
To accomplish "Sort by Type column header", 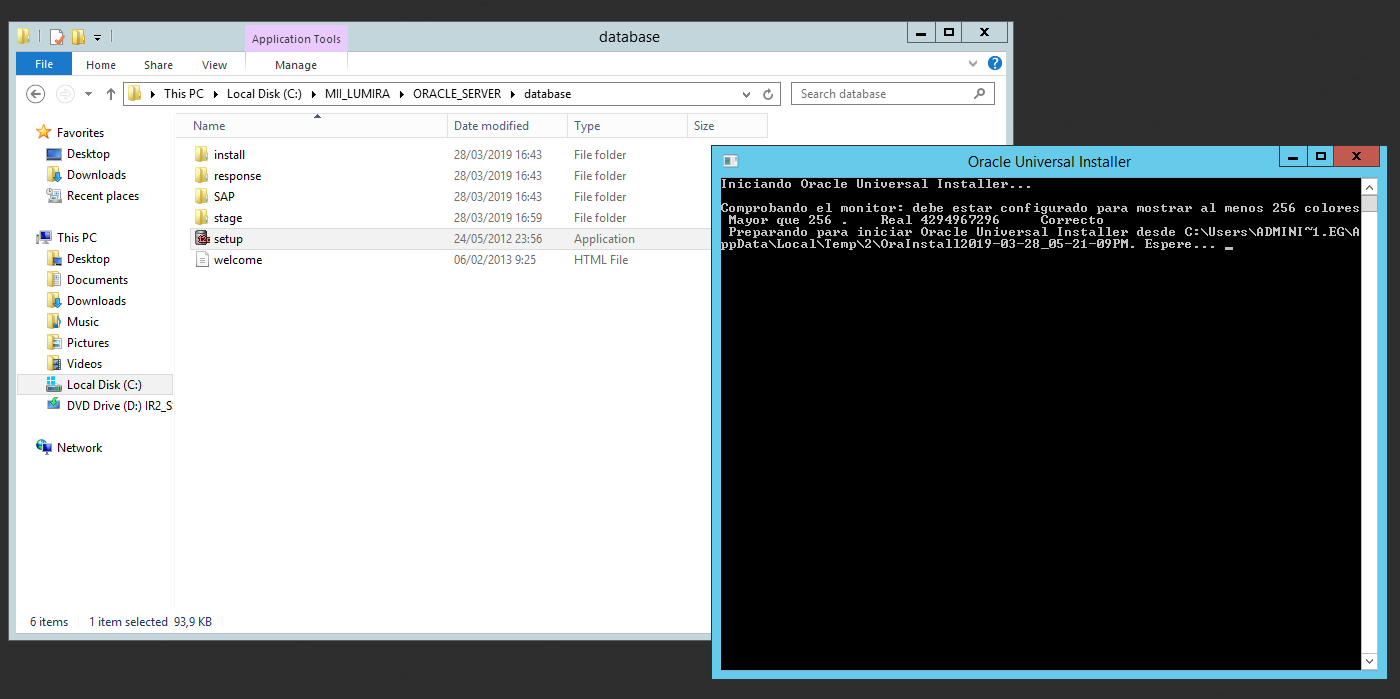I will pos(627,126).
